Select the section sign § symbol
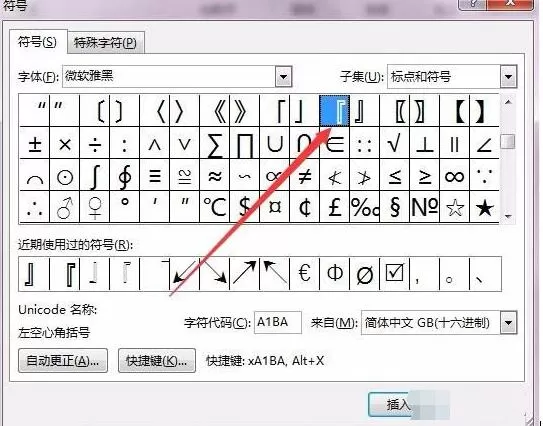The width and height of the screenshot is (543, 426). coord(395,207)
